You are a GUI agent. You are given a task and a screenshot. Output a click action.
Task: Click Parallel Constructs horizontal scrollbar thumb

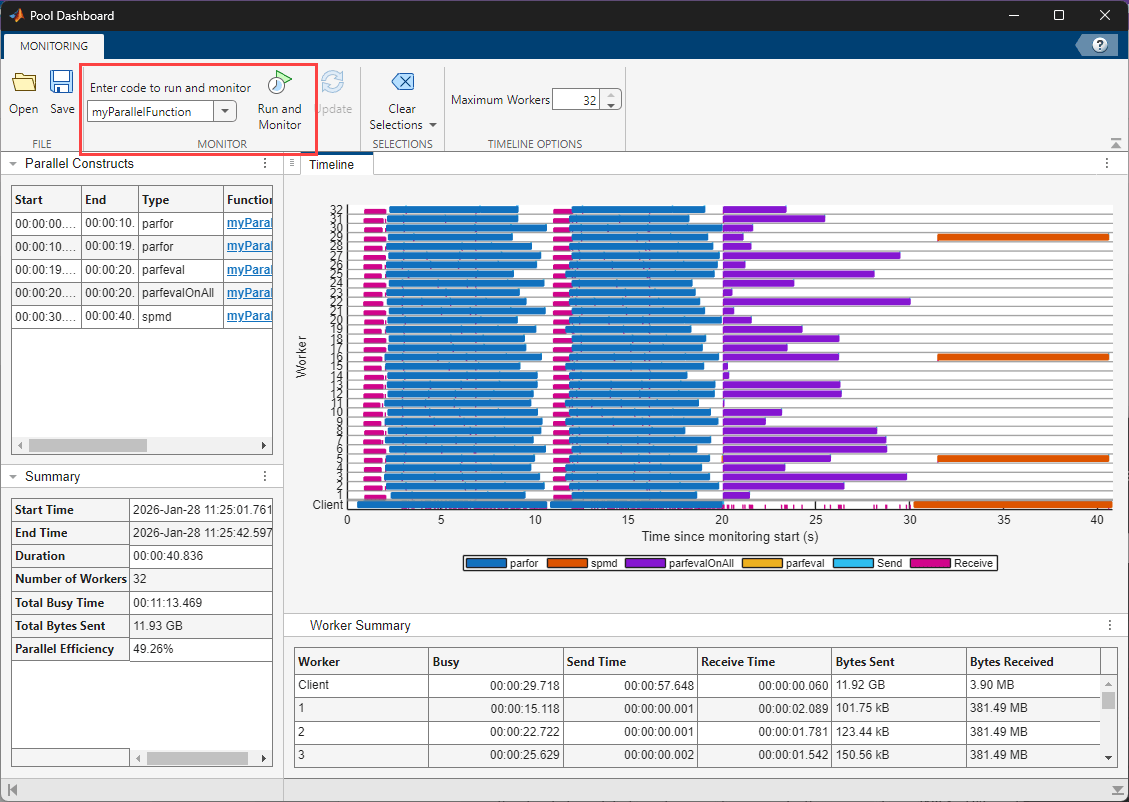pyautogui.click(x=88, y=446)
